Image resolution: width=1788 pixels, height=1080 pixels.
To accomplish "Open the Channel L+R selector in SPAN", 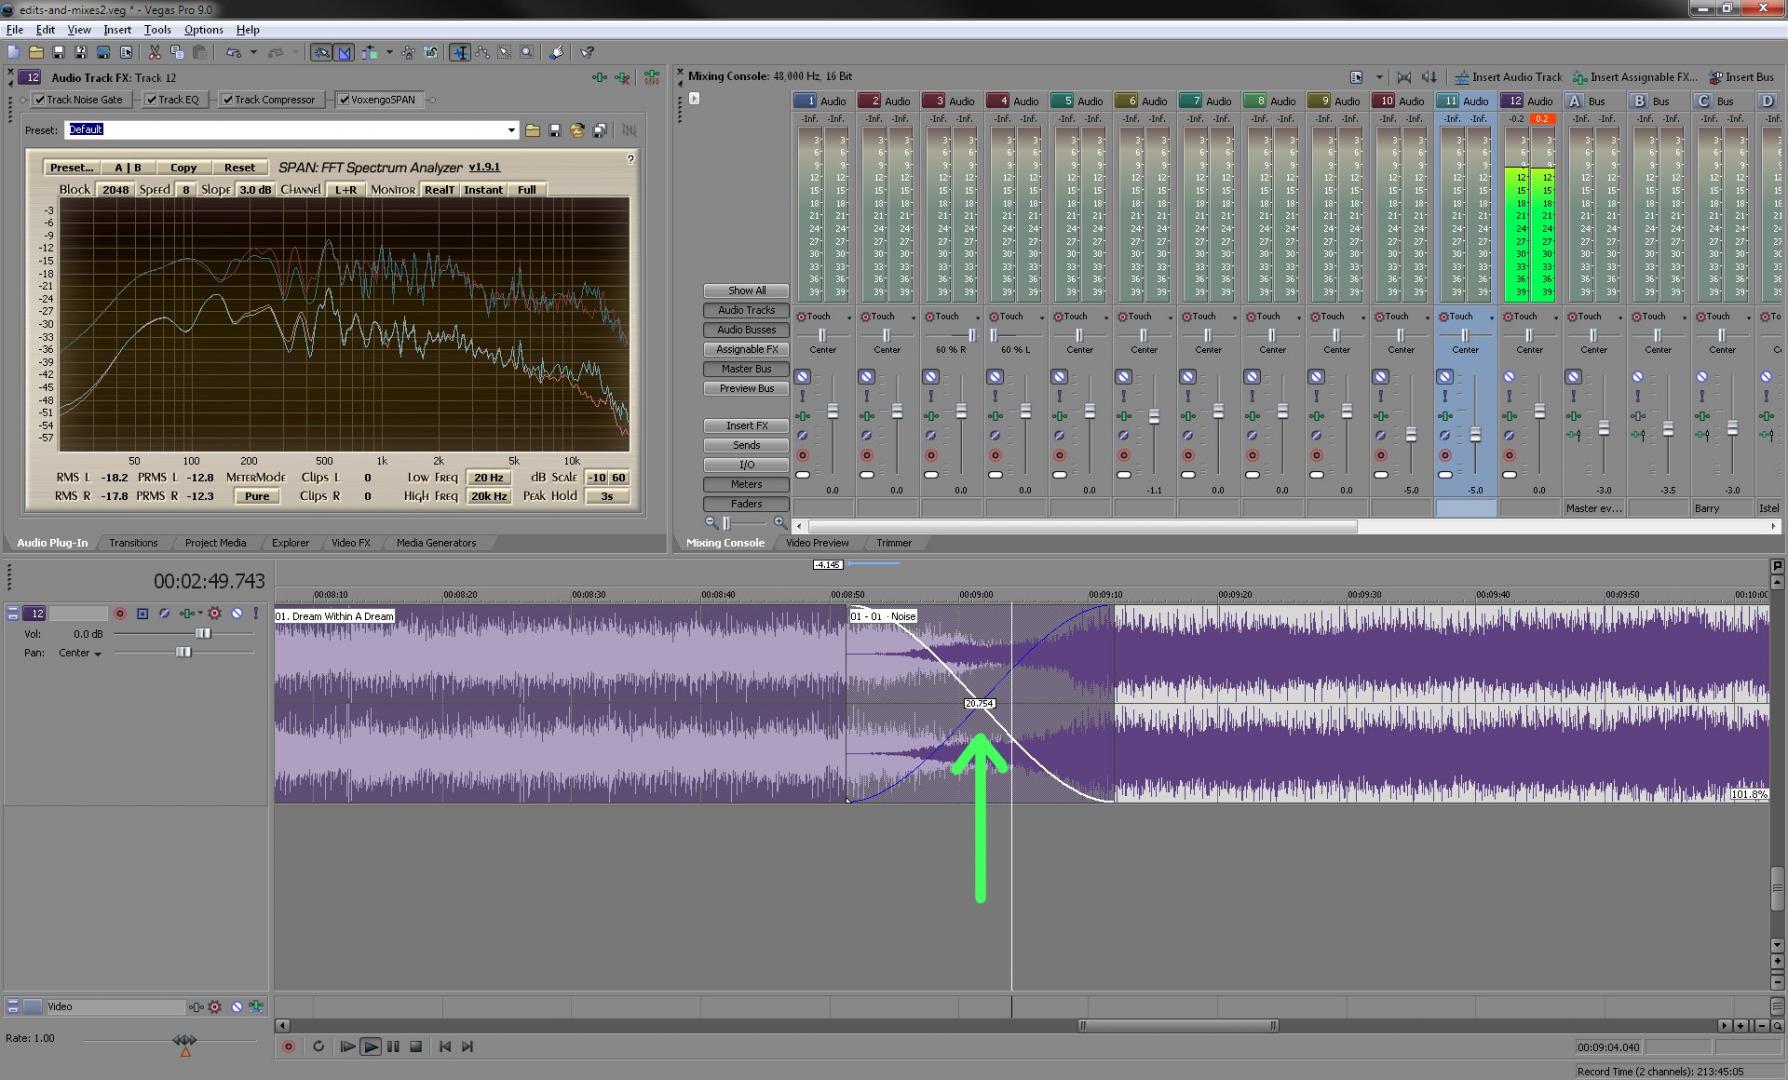I will (346, 190).
